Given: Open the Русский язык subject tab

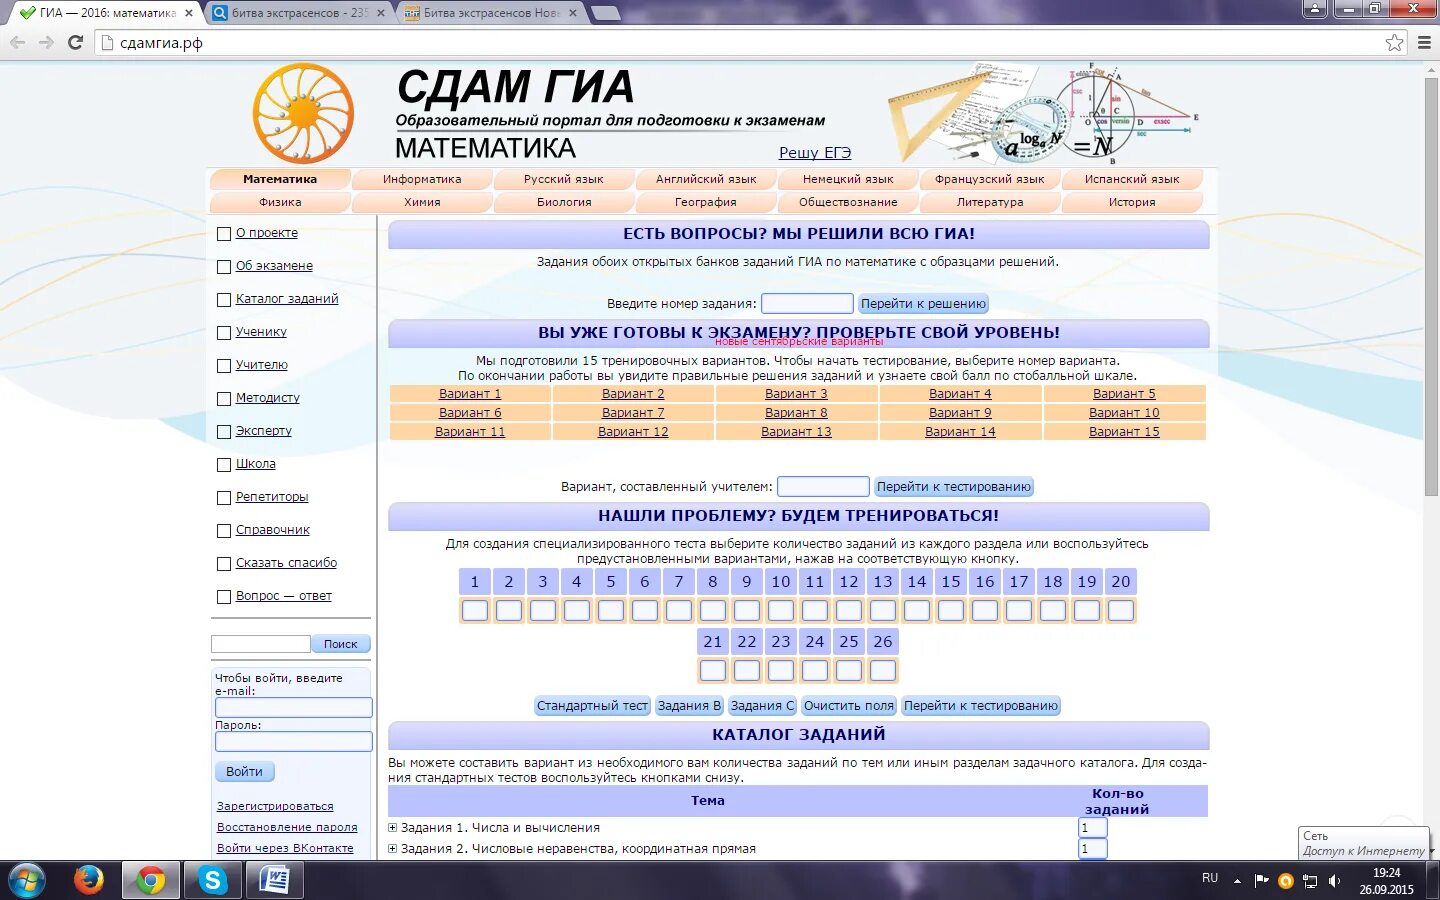Looking at the screenshot, I should tap(564, 179).
